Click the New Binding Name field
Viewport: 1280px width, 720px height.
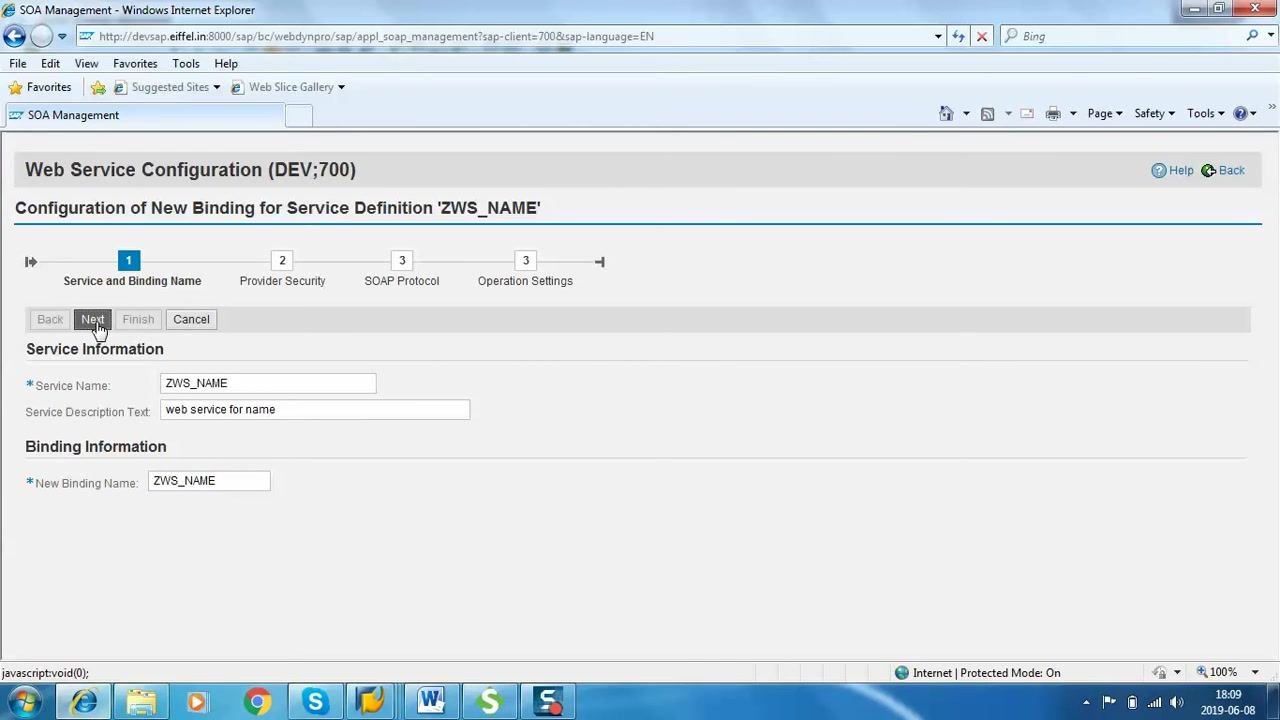pyautogui.click(x=209, y=481)
